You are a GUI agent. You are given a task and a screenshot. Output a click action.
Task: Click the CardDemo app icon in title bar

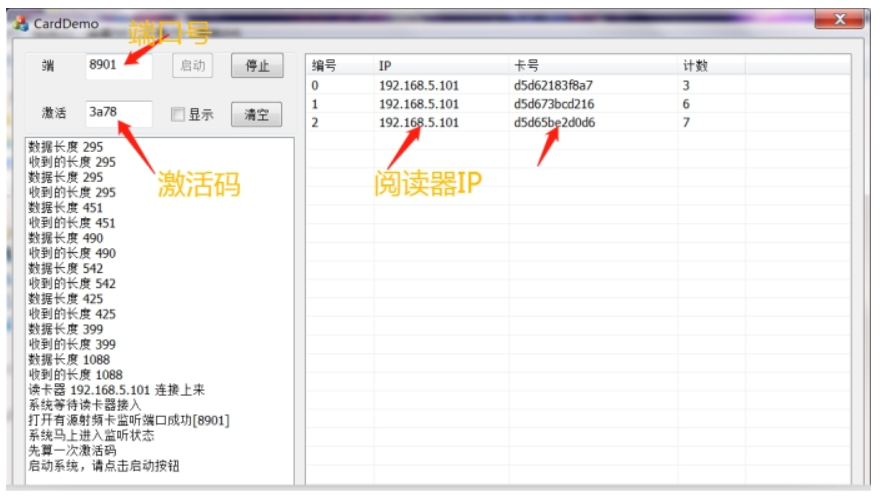pos(21,22)
